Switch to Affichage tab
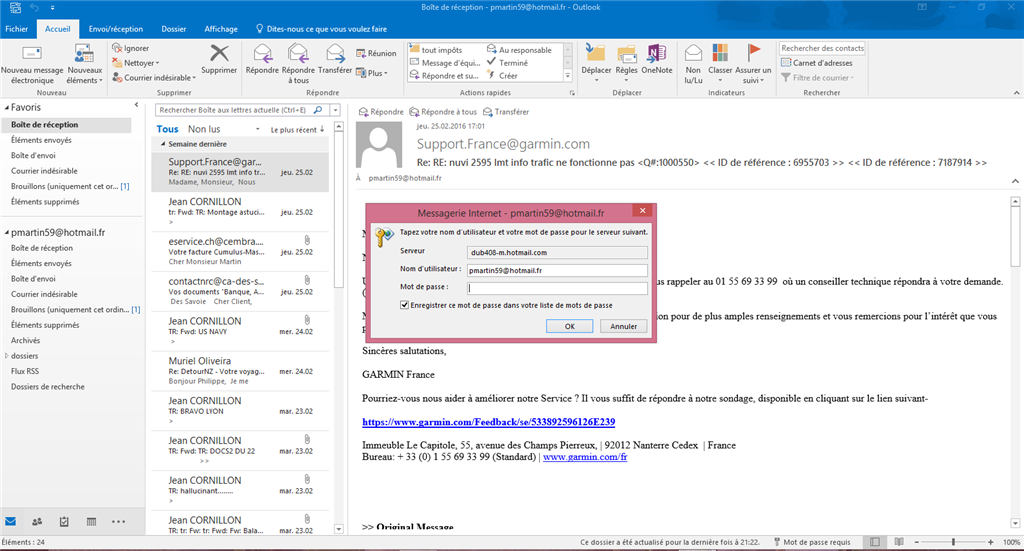 (x=221, y=29)
